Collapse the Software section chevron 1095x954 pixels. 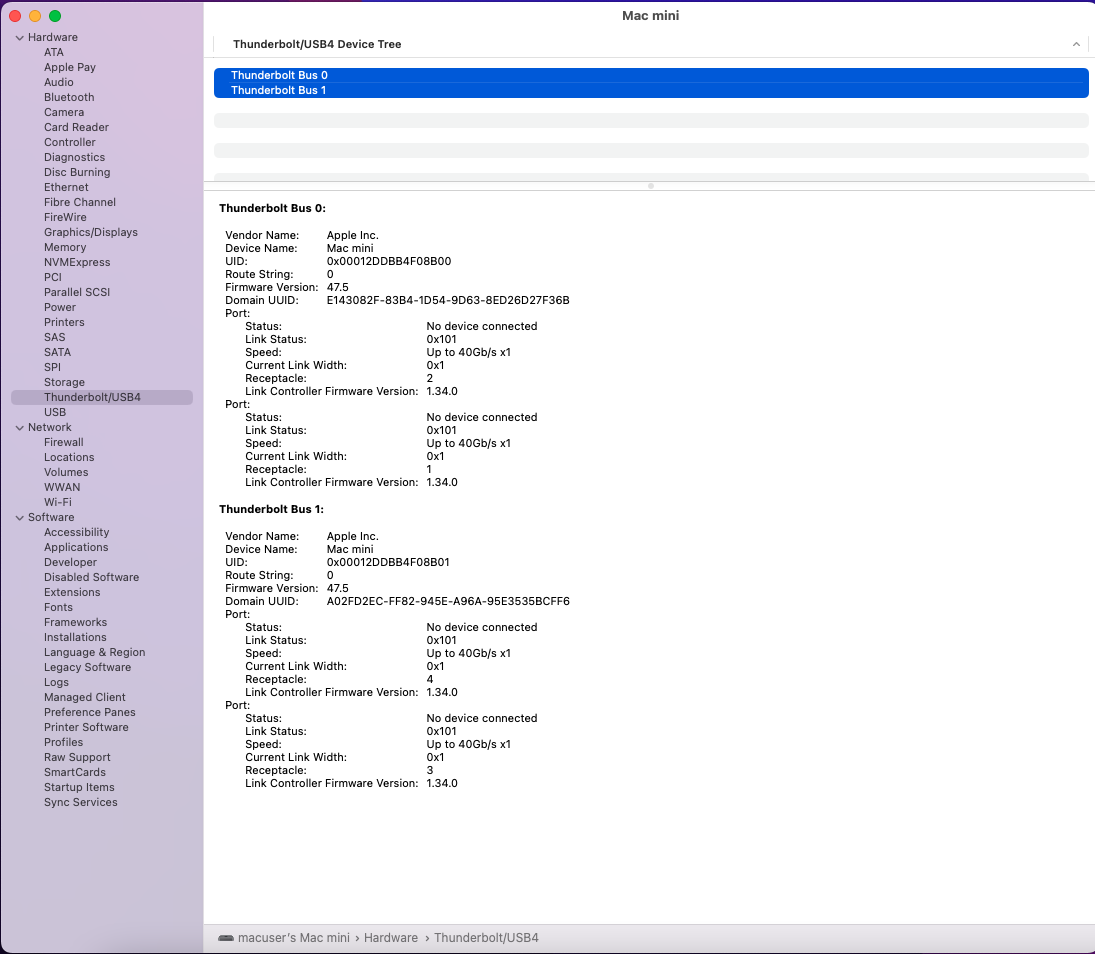pyautogui.click(x=20, y=518)
